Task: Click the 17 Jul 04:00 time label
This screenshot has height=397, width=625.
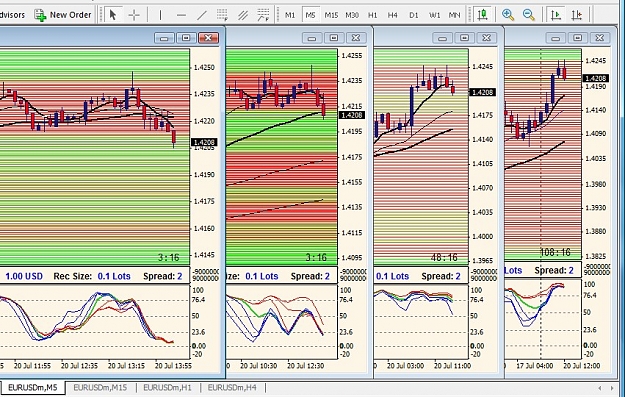Action: [535, 366]
